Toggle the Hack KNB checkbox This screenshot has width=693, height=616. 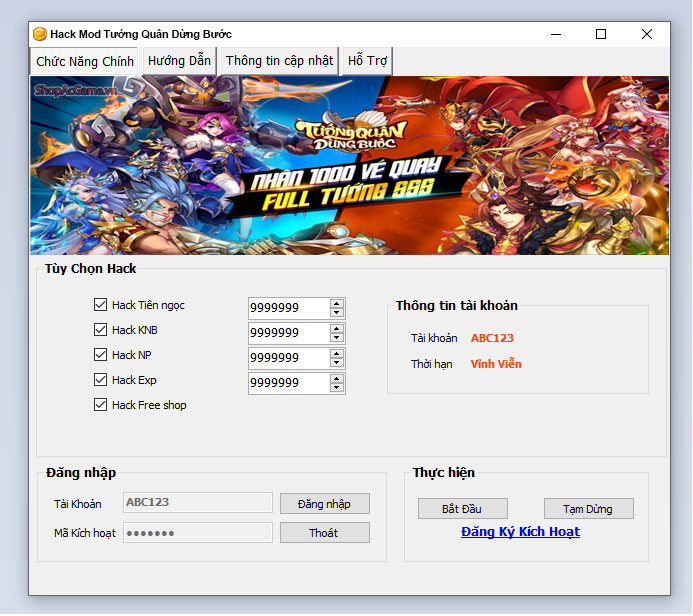coord(100,330)
